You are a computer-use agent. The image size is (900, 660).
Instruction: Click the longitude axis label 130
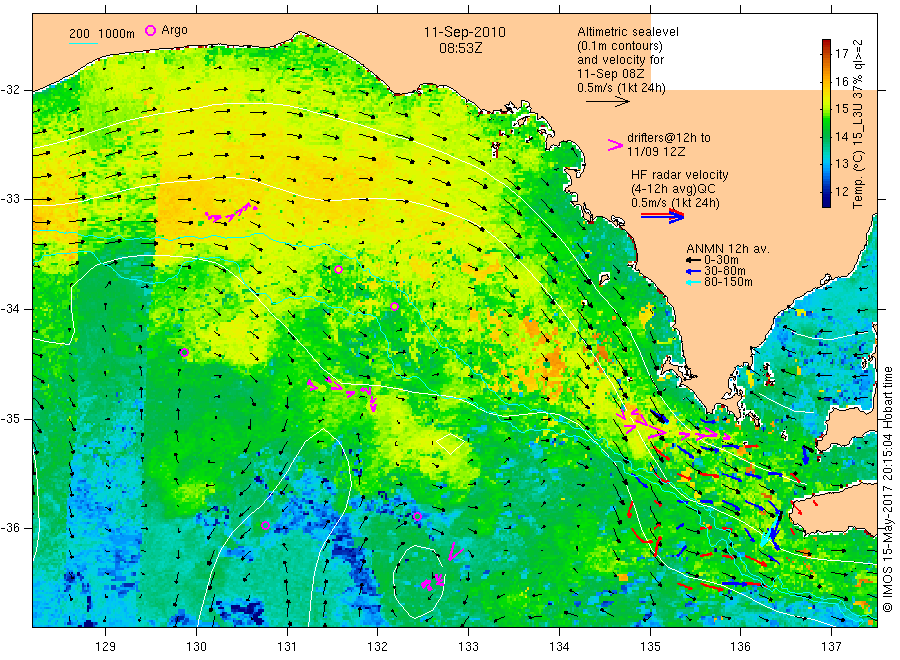tap(196, 647)
